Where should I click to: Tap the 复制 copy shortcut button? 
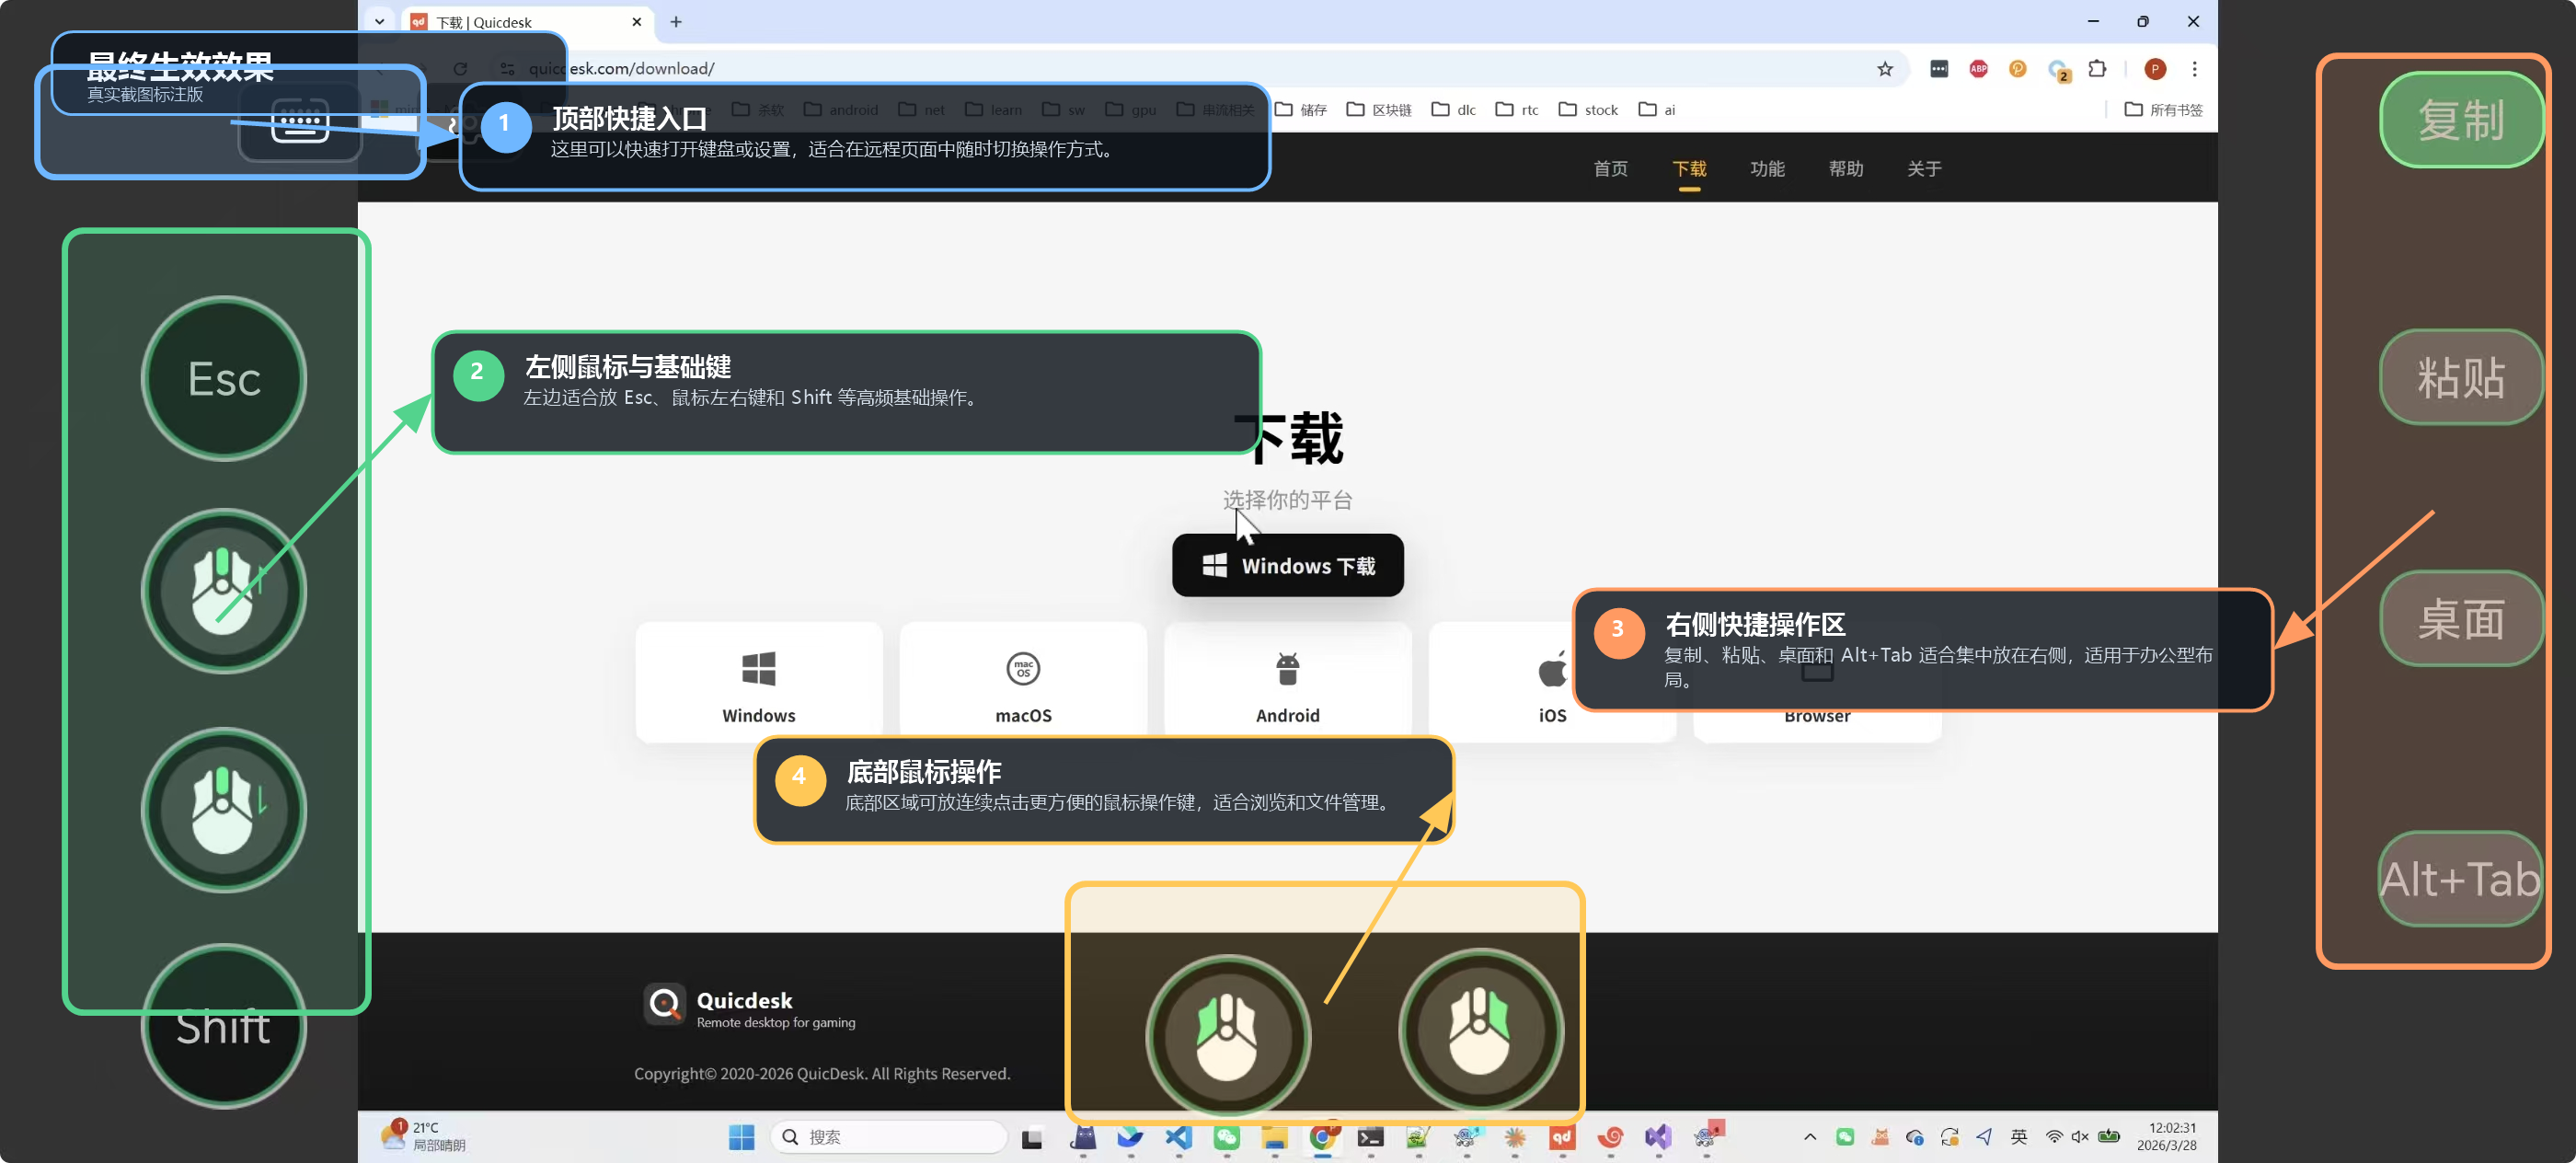[2461, 120]
